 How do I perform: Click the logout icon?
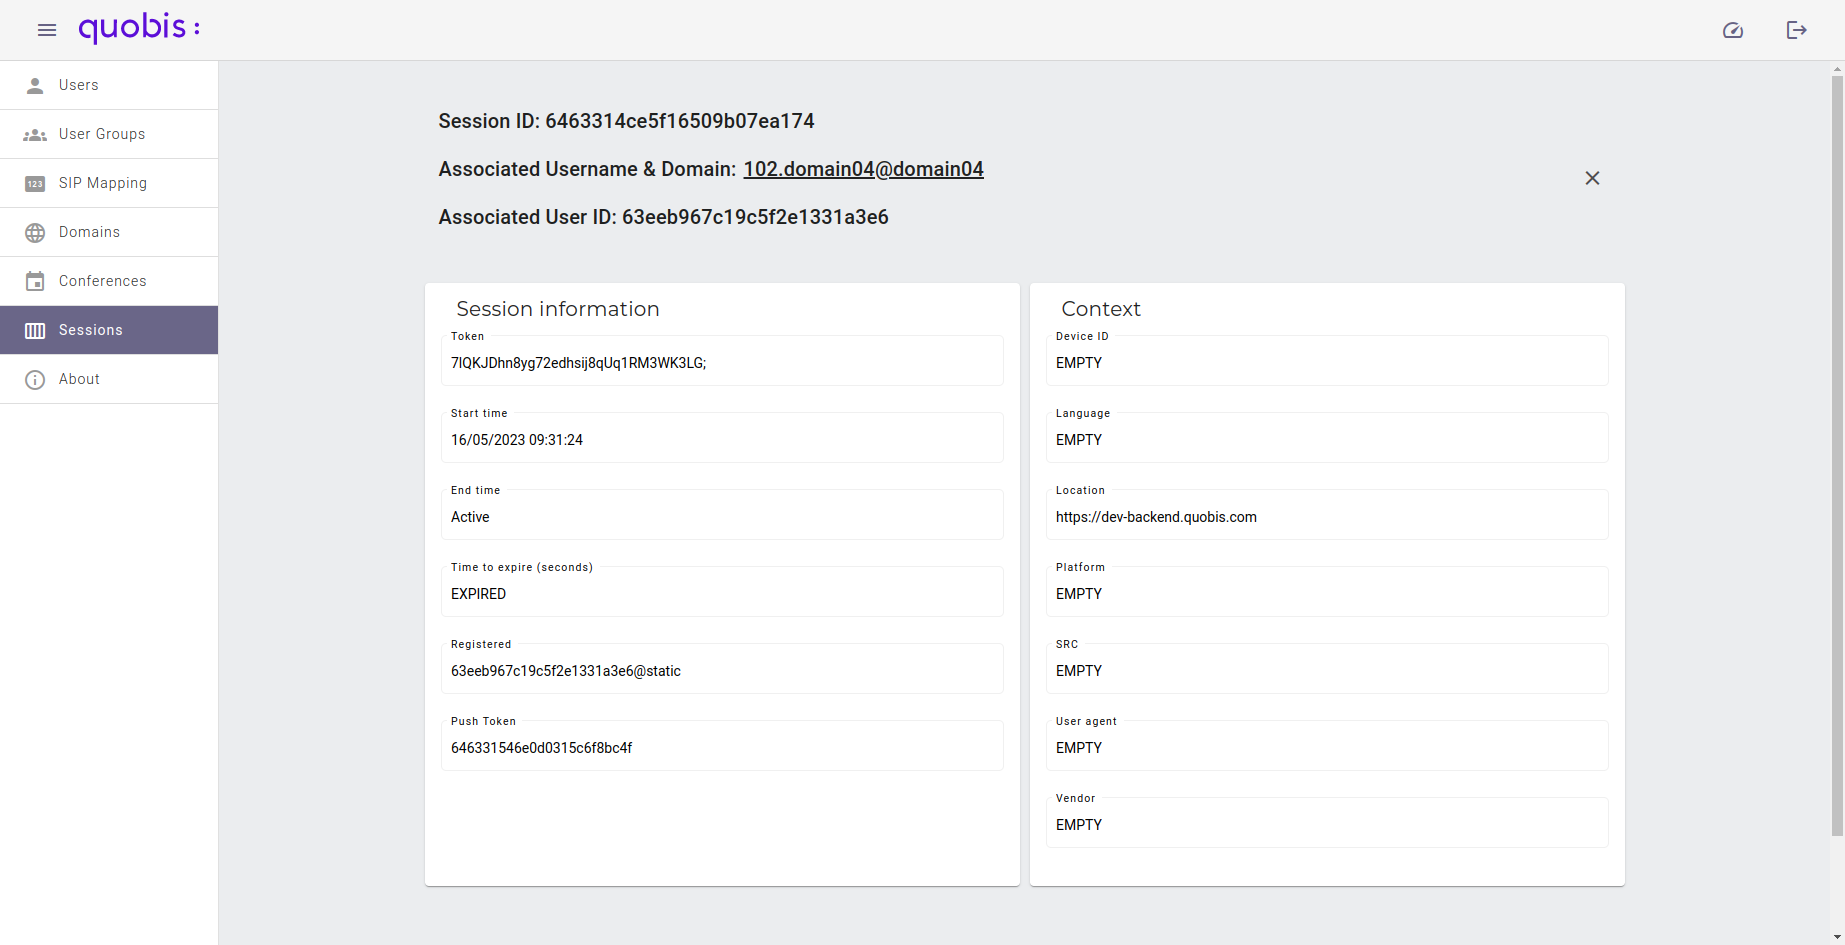pyautogui.click(x=1797, y=30)
